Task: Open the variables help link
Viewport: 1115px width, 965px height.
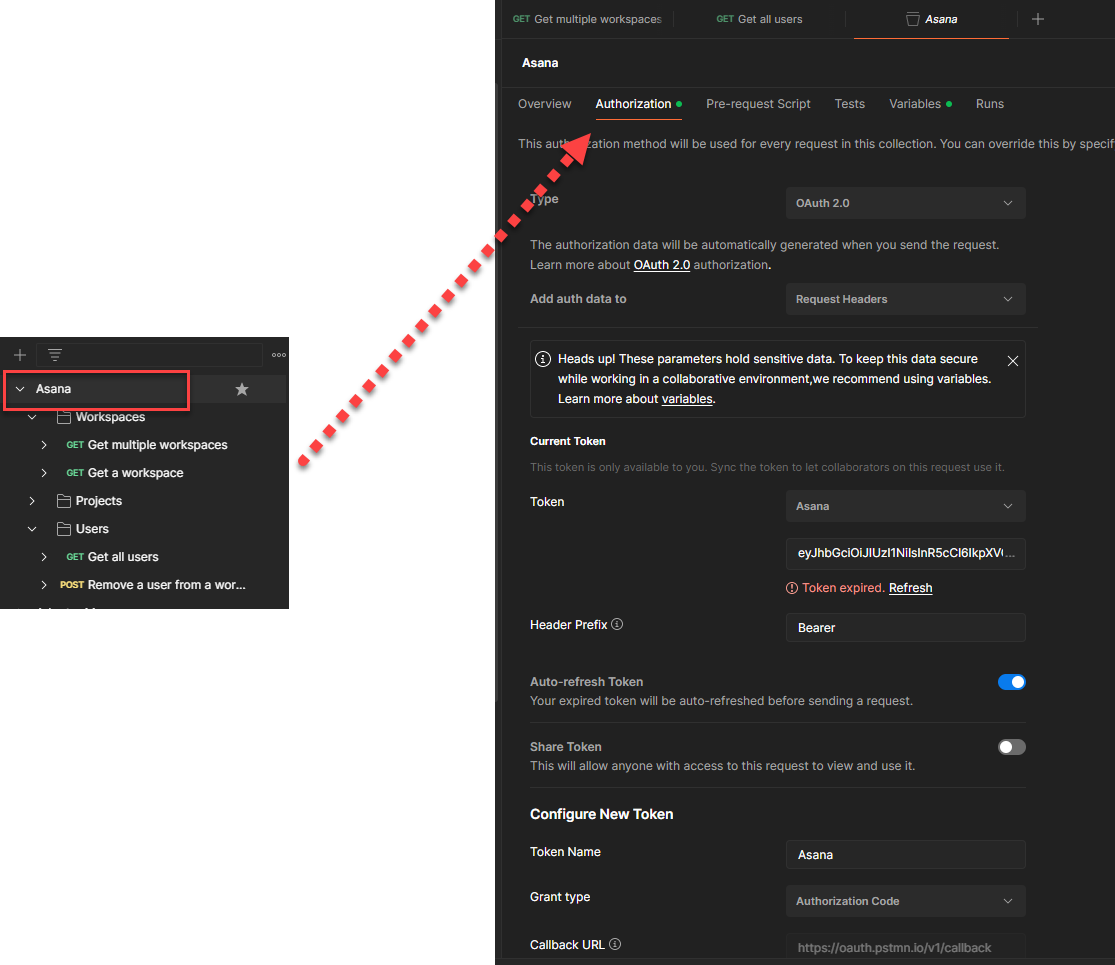Action: 687,399
